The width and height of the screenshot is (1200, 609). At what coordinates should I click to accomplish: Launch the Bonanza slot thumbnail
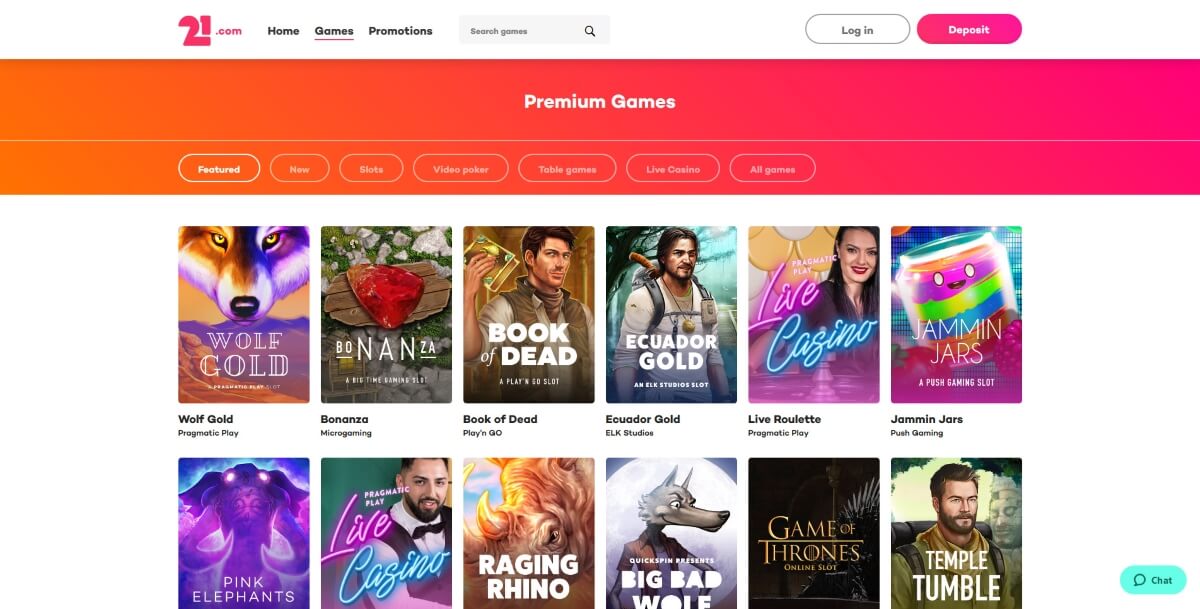[x=386, y=315]
